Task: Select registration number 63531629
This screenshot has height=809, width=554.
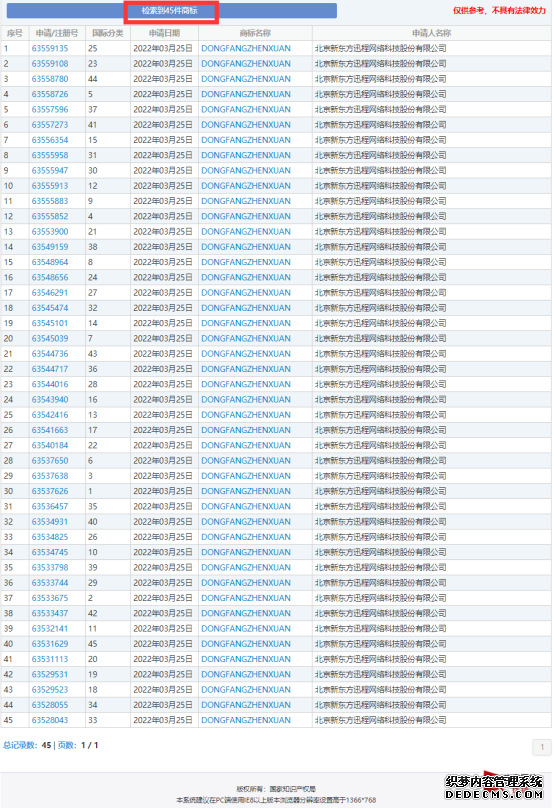Action: [50, 644]
